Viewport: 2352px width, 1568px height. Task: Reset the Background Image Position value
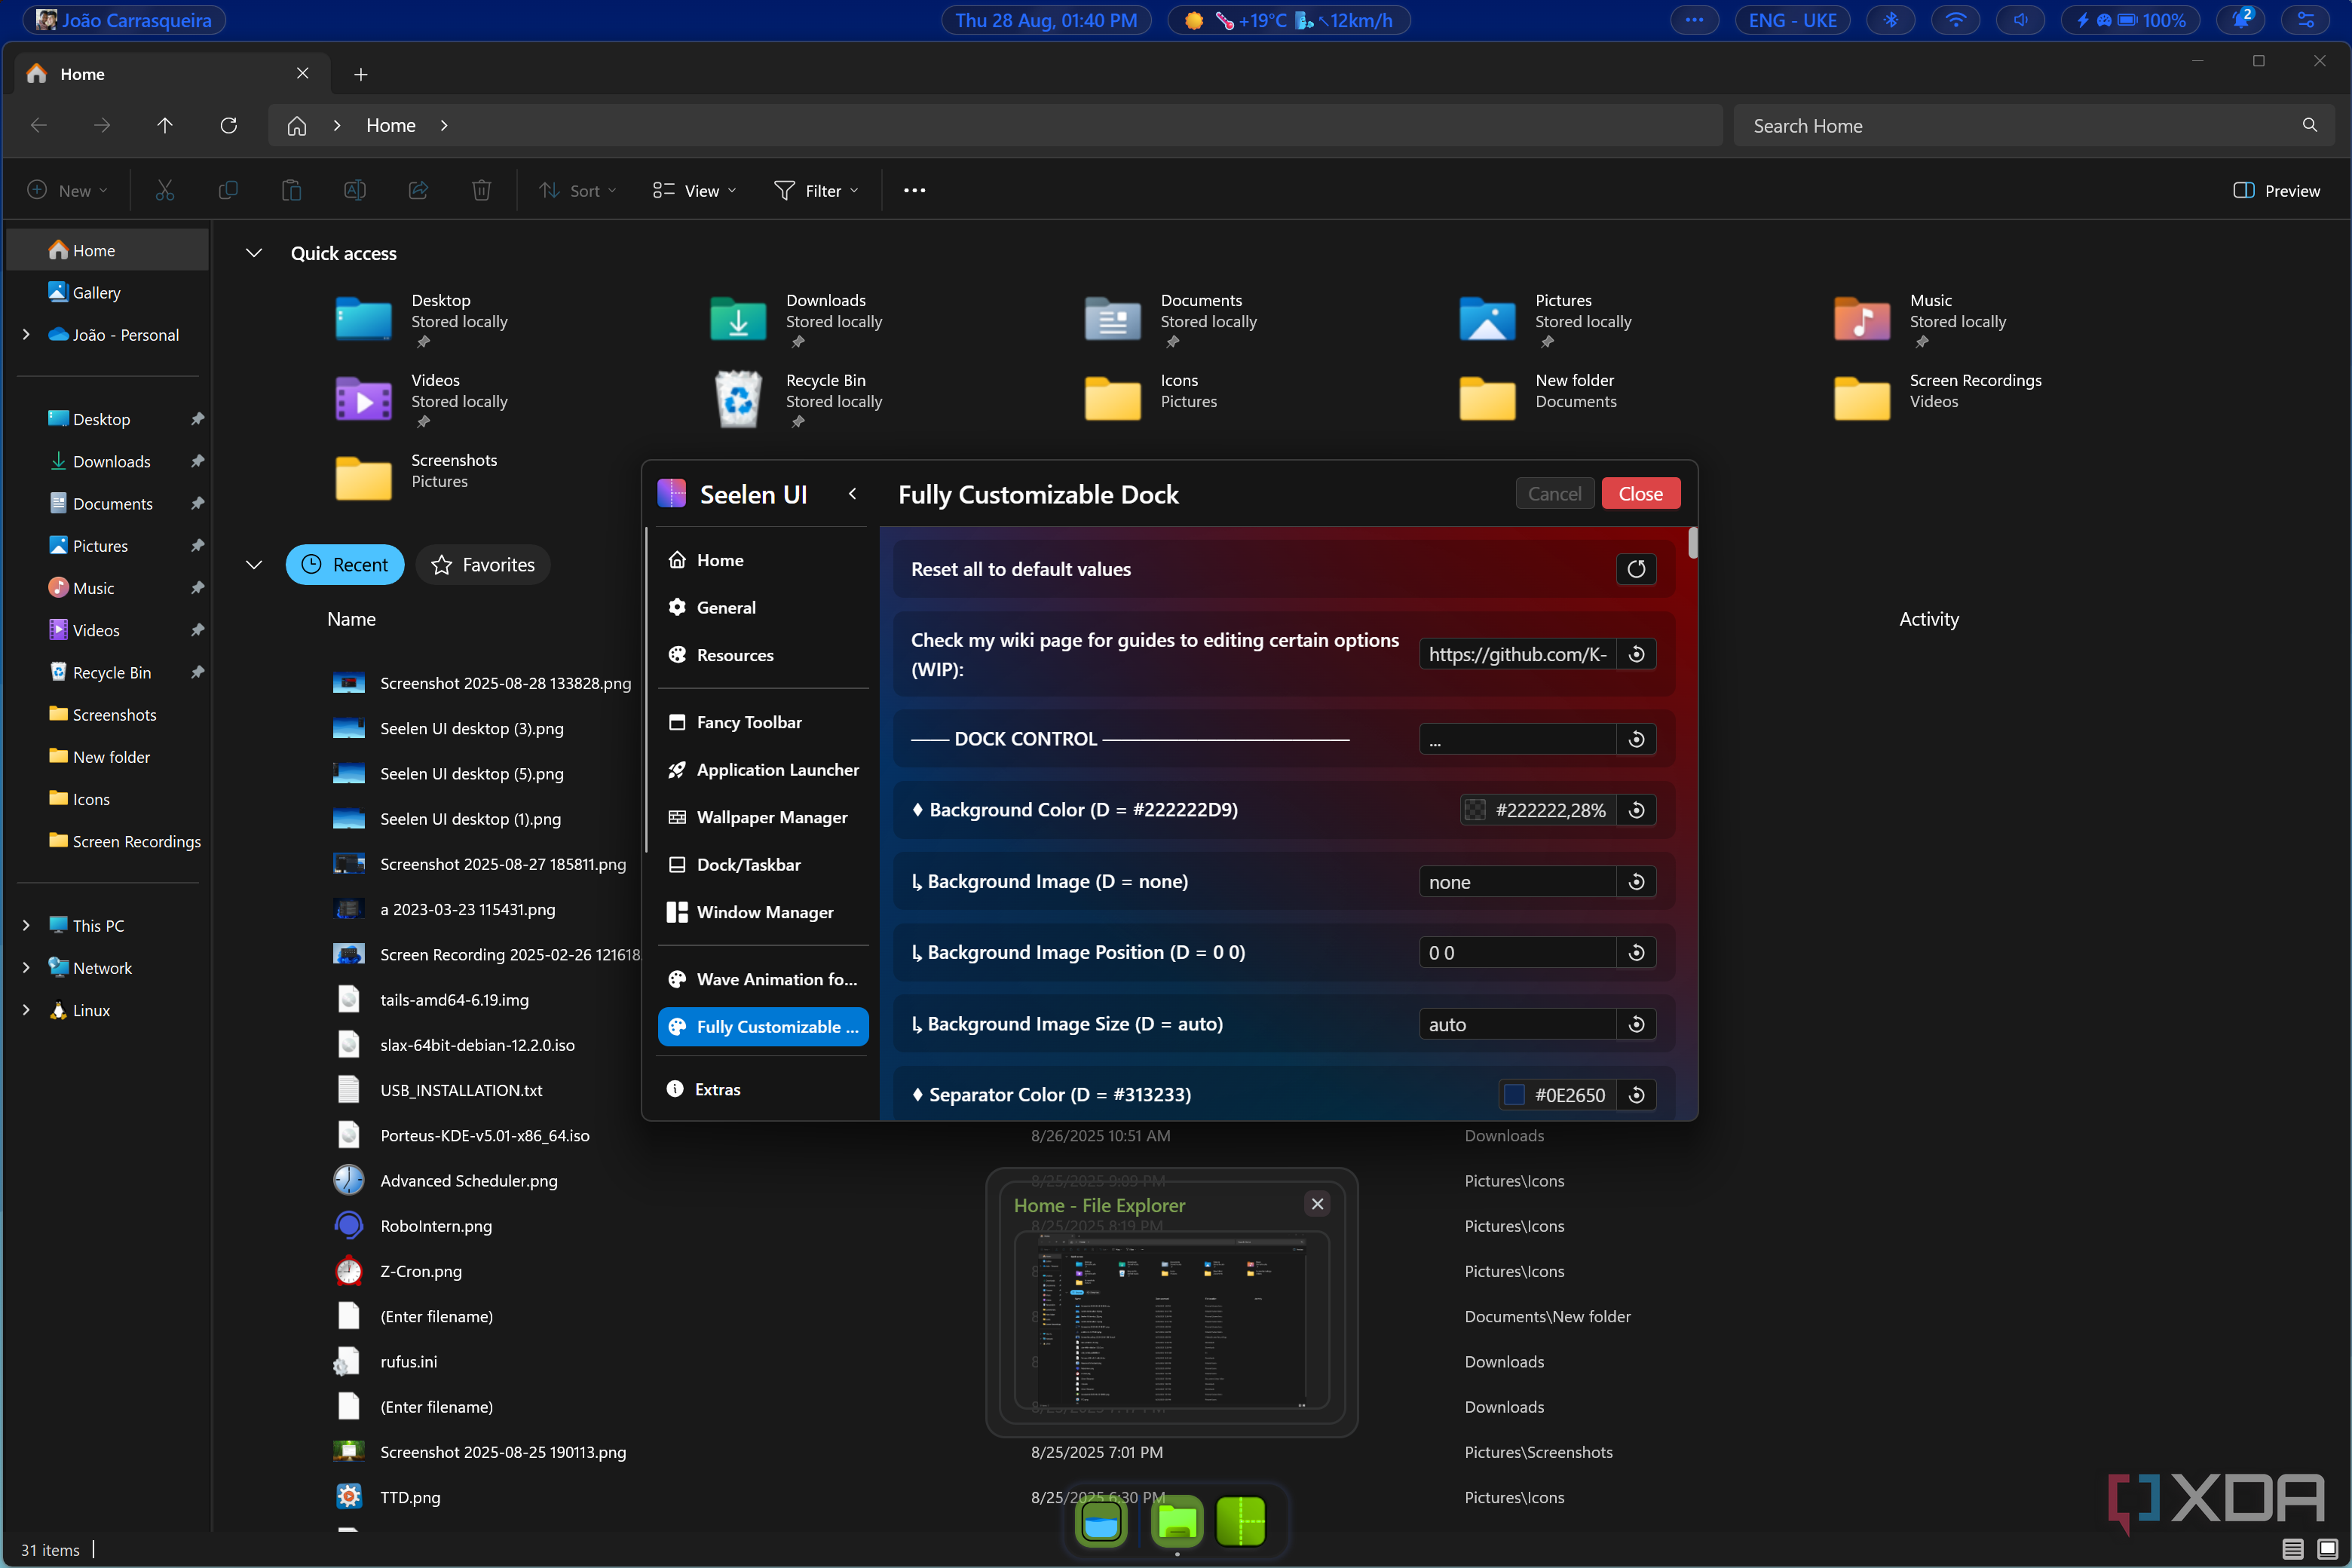tap(1636, 953)
